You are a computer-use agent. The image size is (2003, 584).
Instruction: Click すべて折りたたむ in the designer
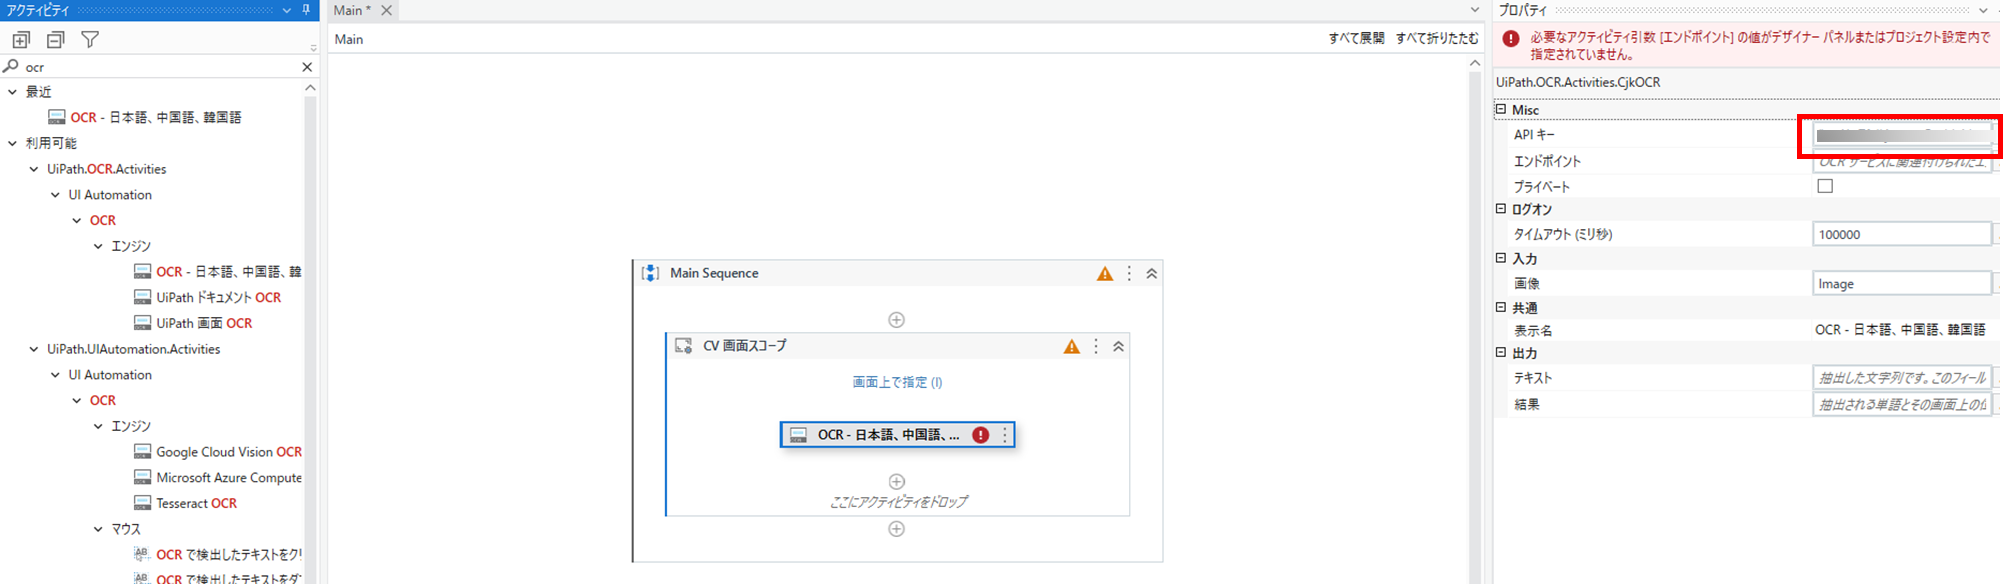[x=1437, y=39]
